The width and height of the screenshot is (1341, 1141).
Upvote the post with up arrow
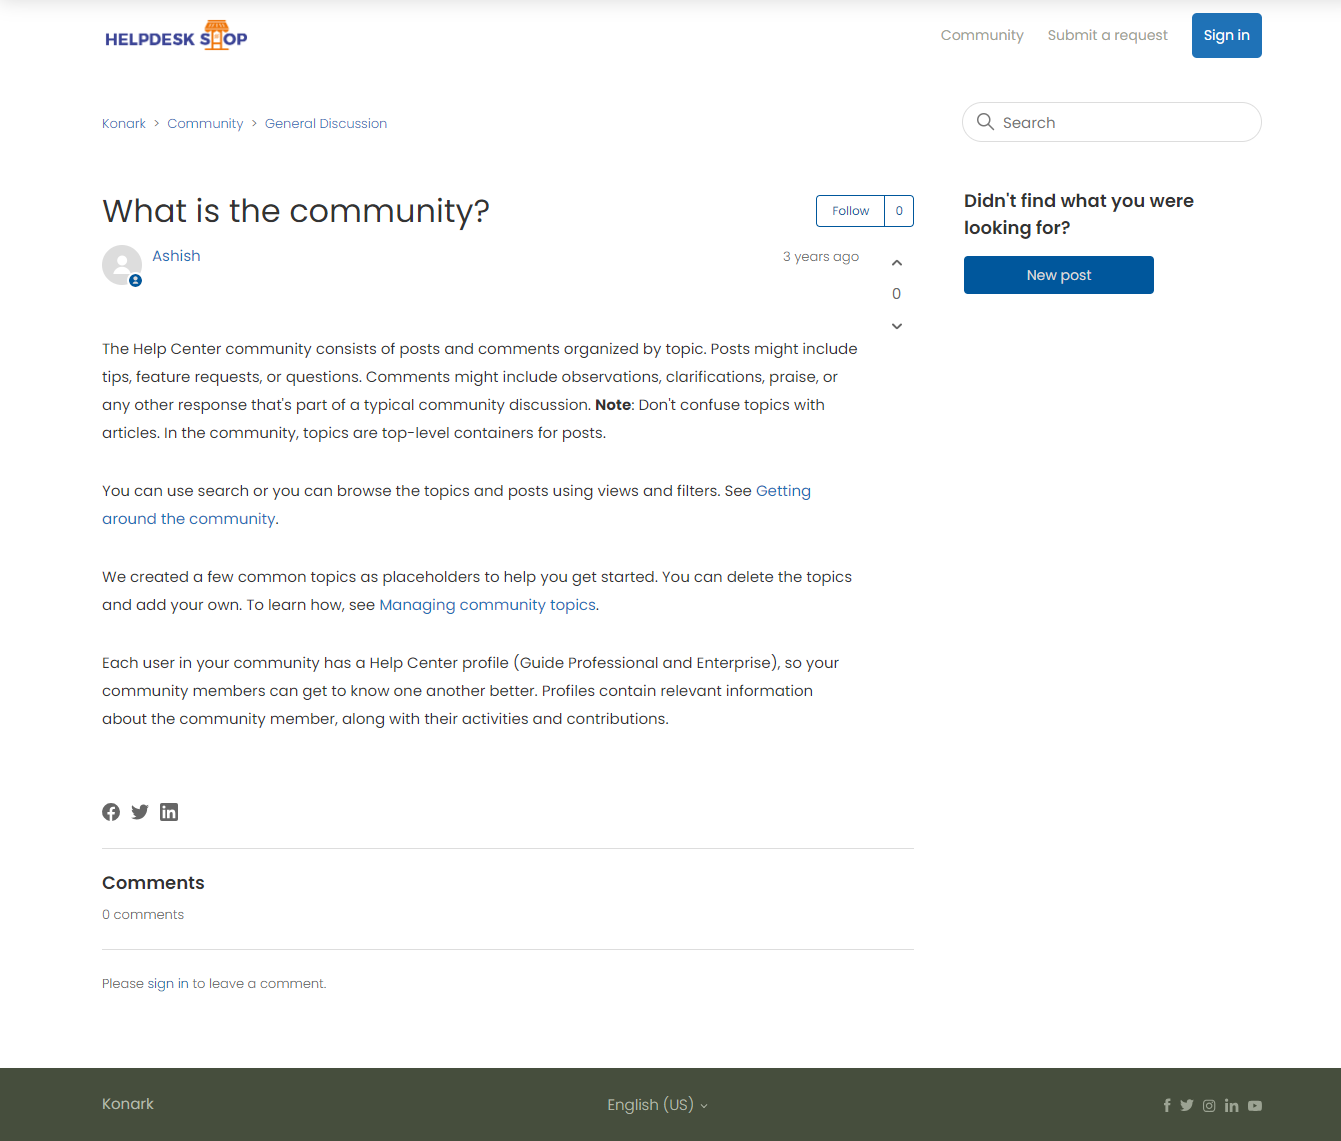pyautogui.click(x=897, y=263)
